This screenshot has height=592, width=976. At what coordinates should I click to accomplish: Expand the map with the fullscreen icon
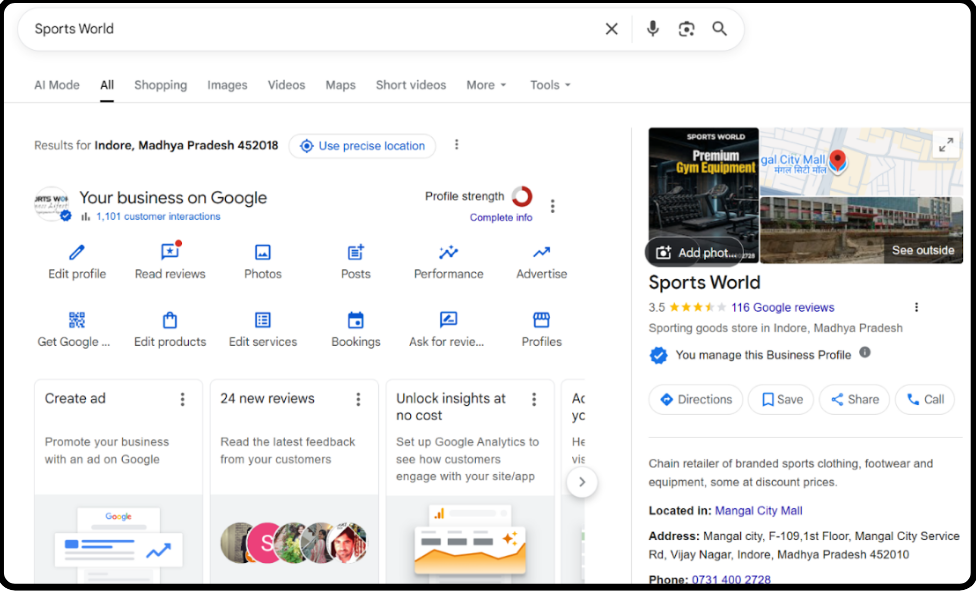click(x=945, y=145)
